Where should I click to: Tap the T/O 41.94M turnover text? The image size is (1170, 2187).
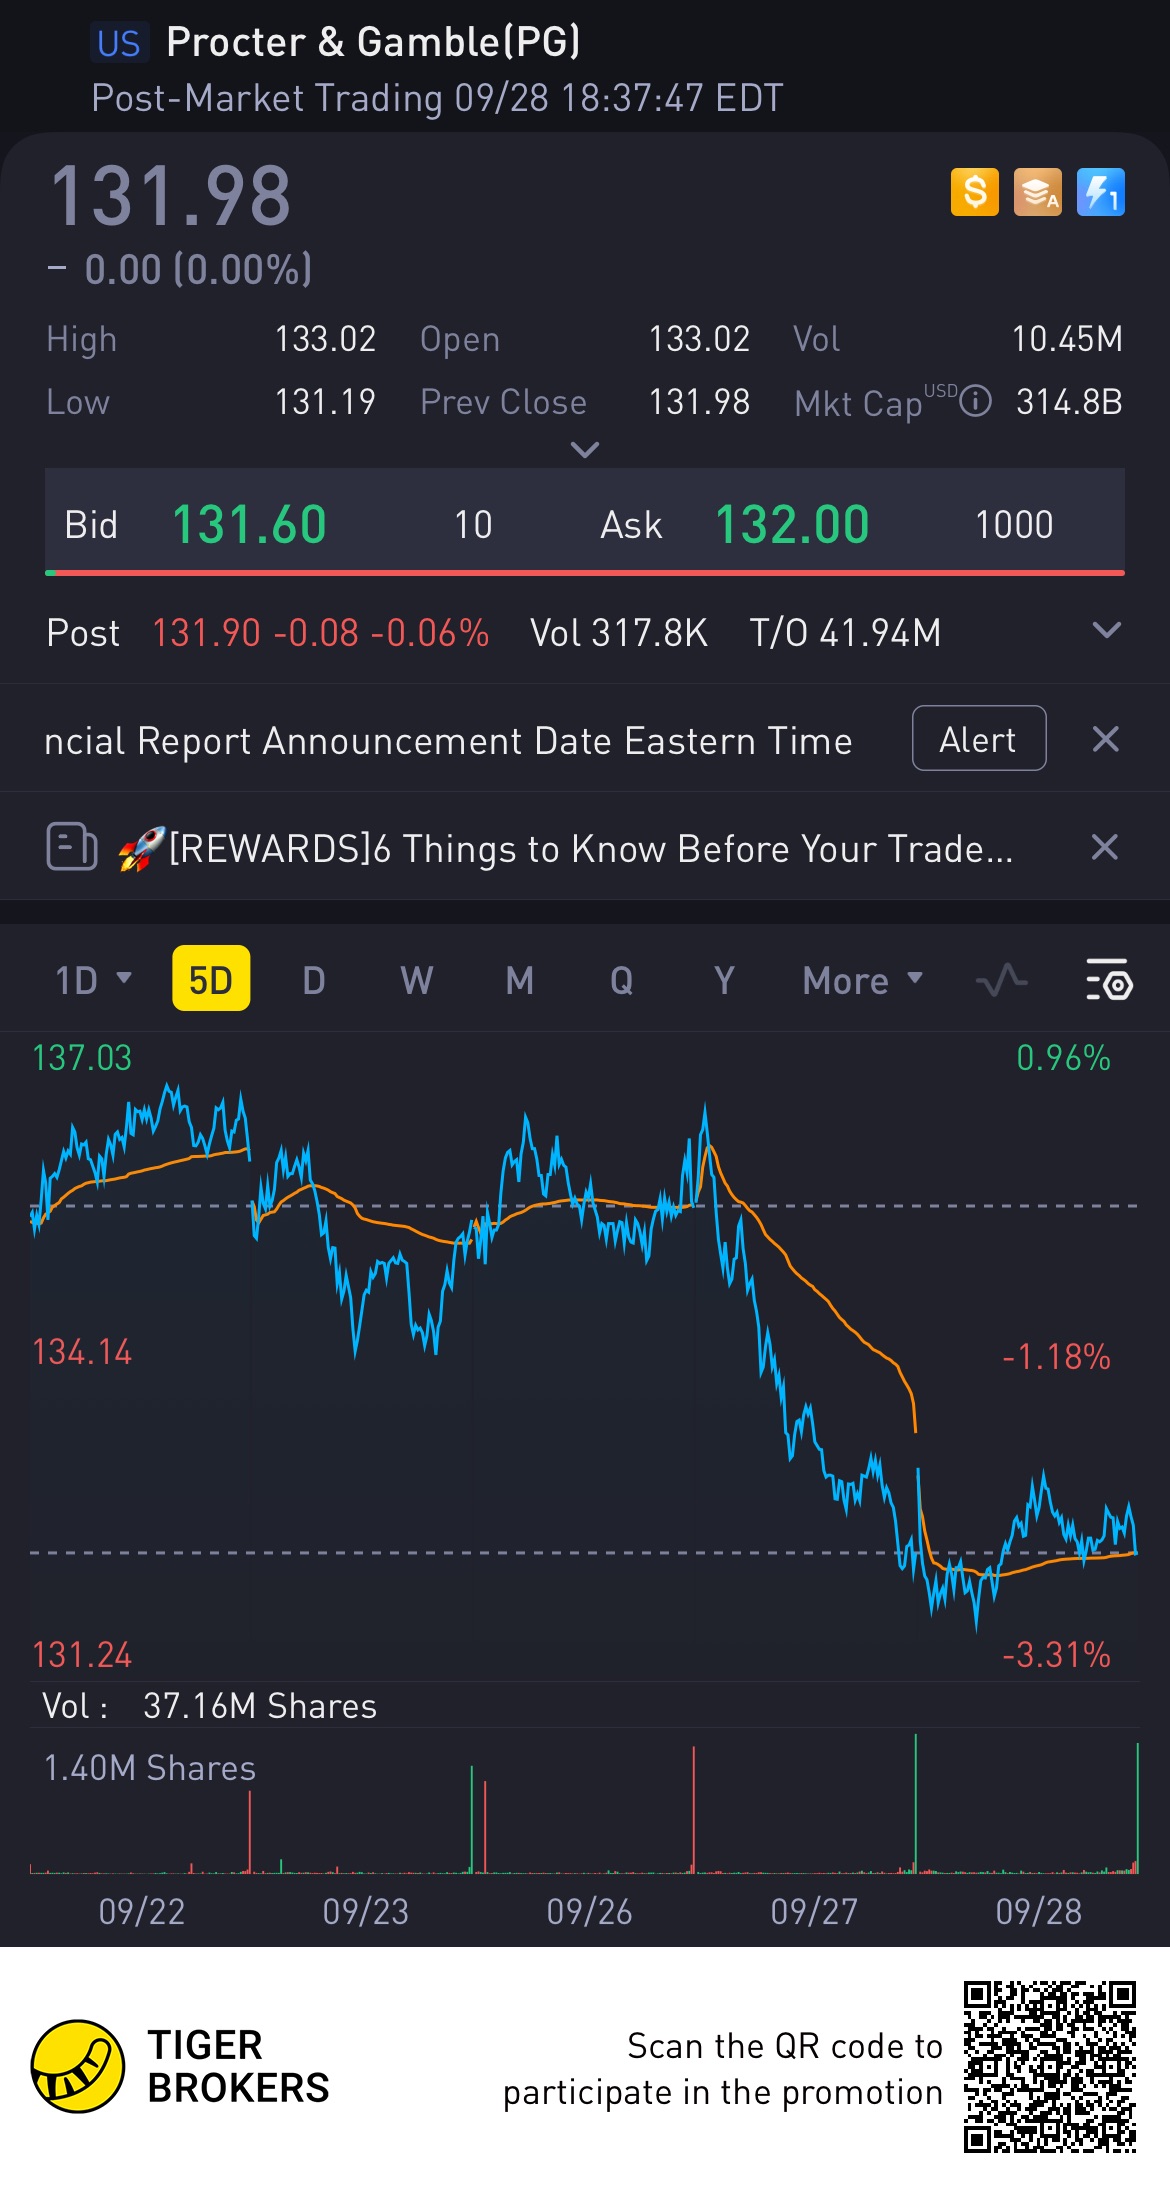click(x=845, y=633)
